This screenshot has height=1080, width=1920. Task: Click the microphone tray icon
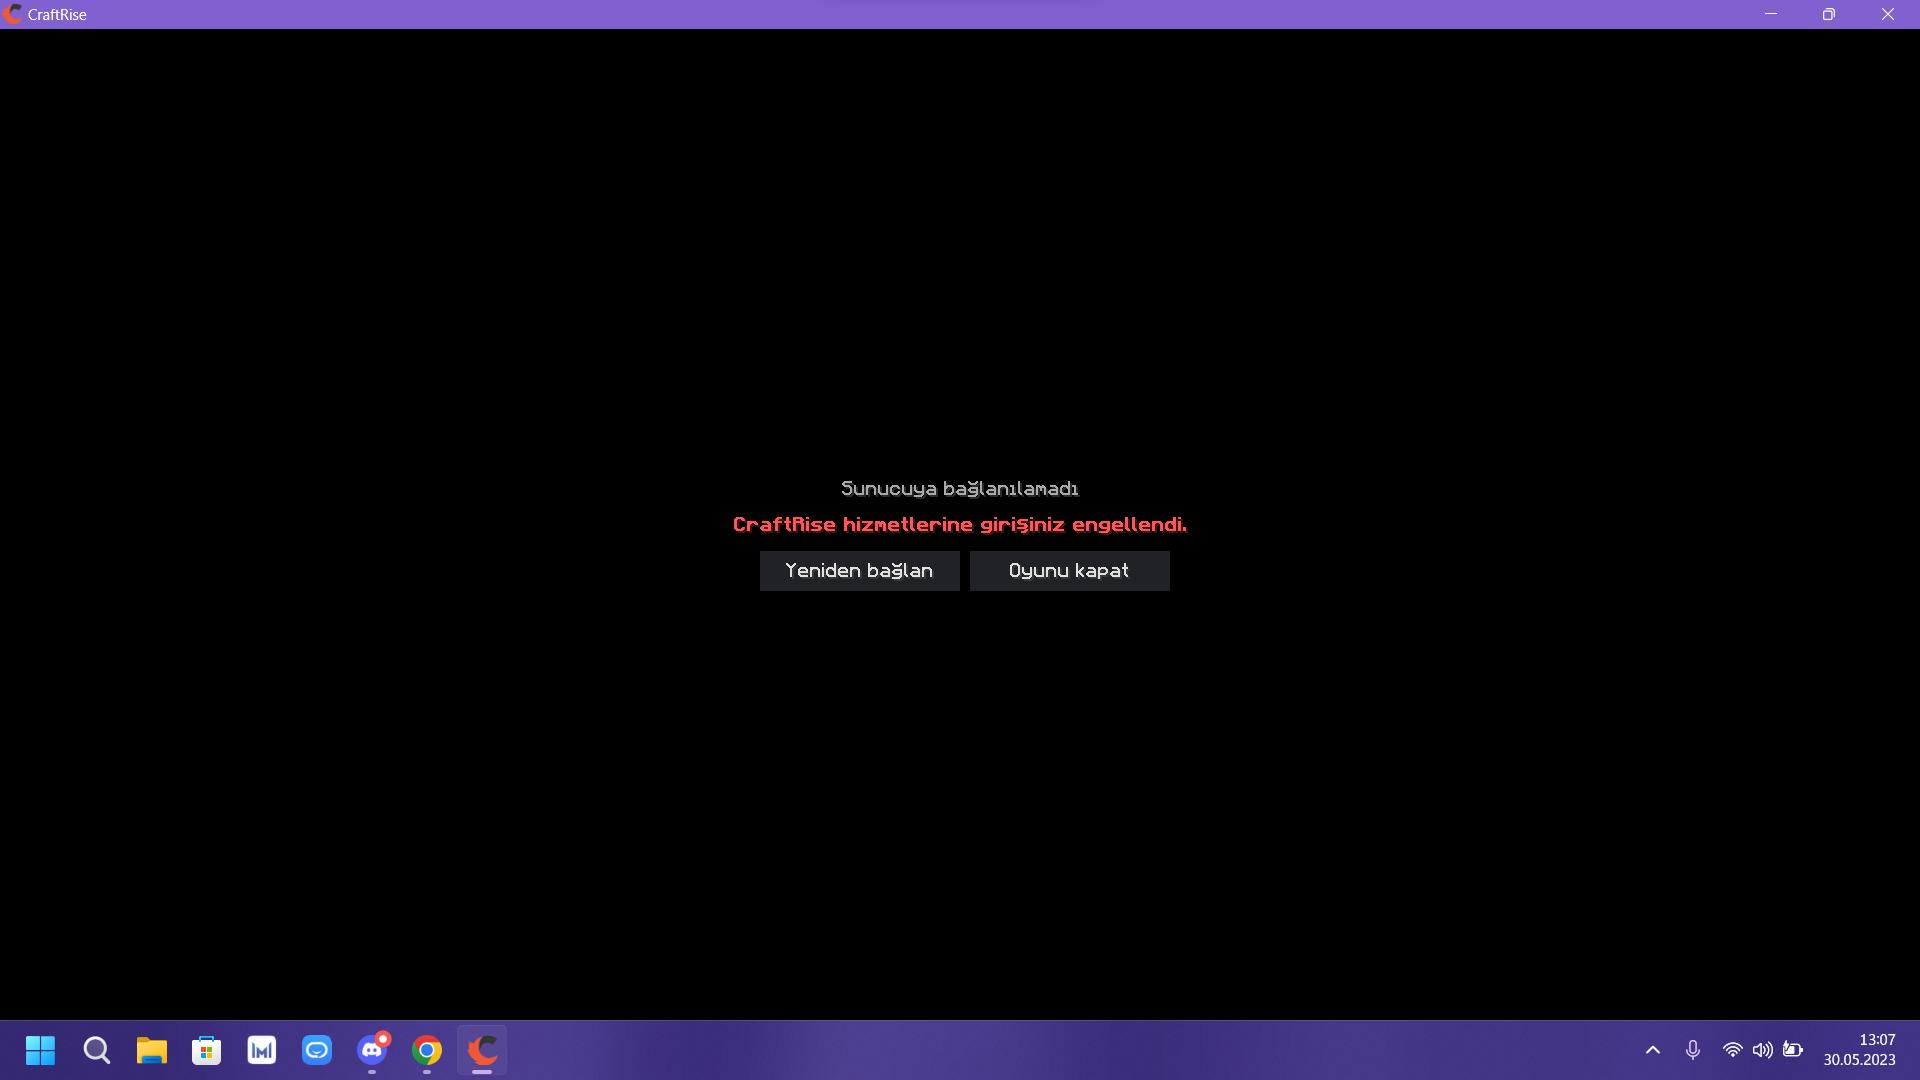pos(1693,1050)
